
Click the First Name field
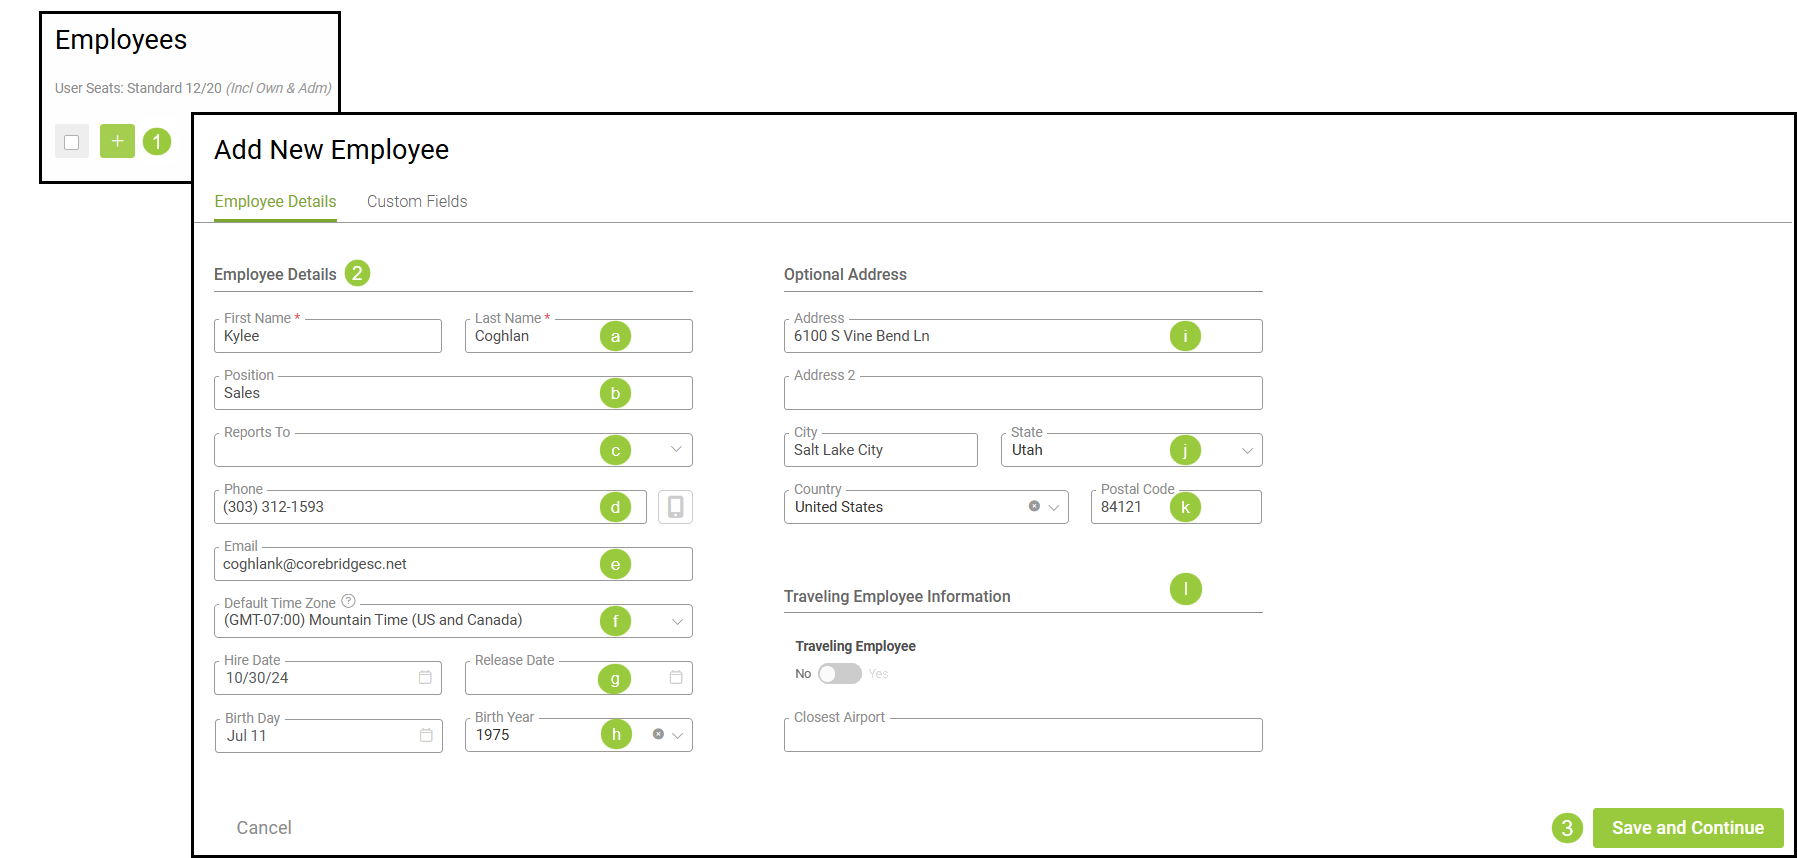(328, 336)
